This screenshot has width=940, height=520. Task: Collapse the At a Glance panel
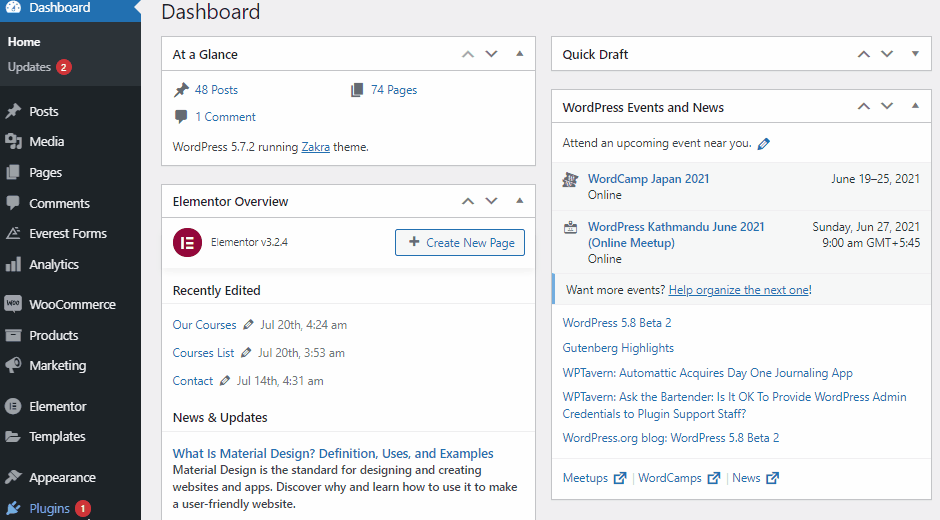point(519,54)
